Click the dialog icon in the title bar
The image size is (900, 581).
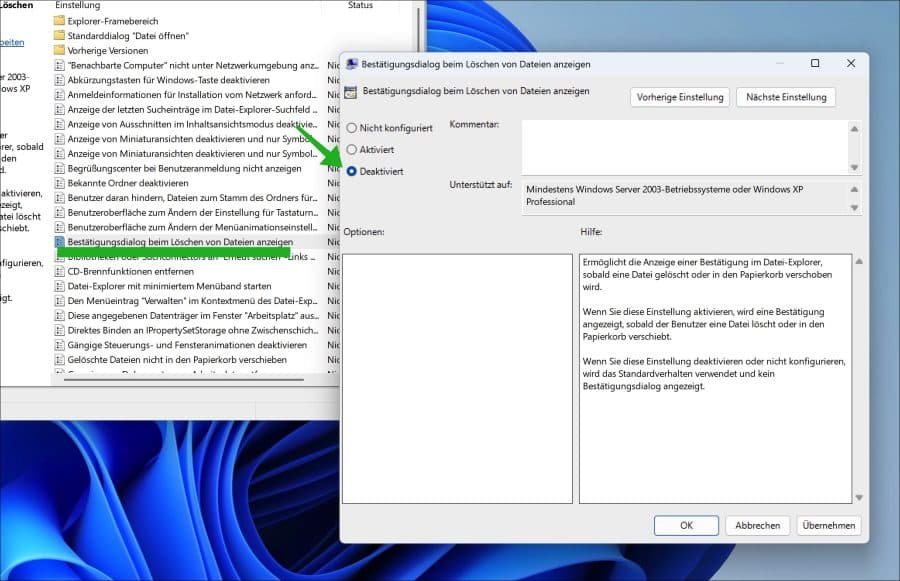pyautogui.click(x=350, y=62)
